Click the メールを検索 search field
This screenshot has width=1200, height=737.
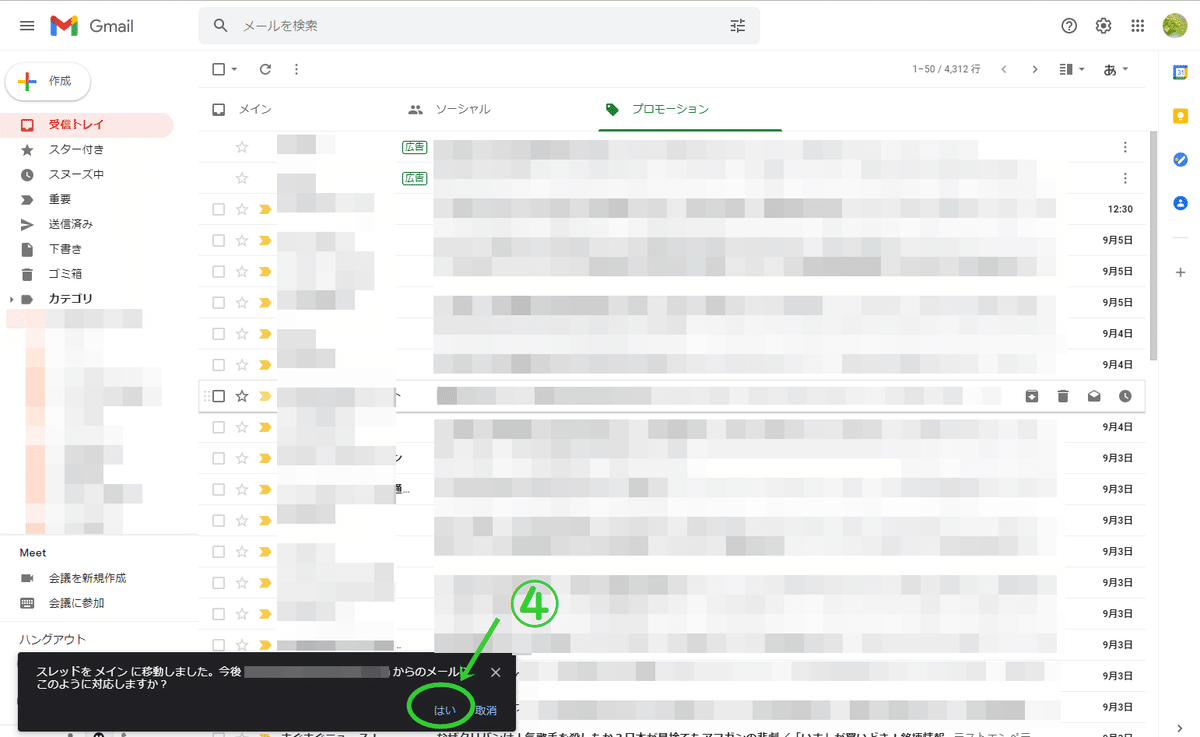480,26
